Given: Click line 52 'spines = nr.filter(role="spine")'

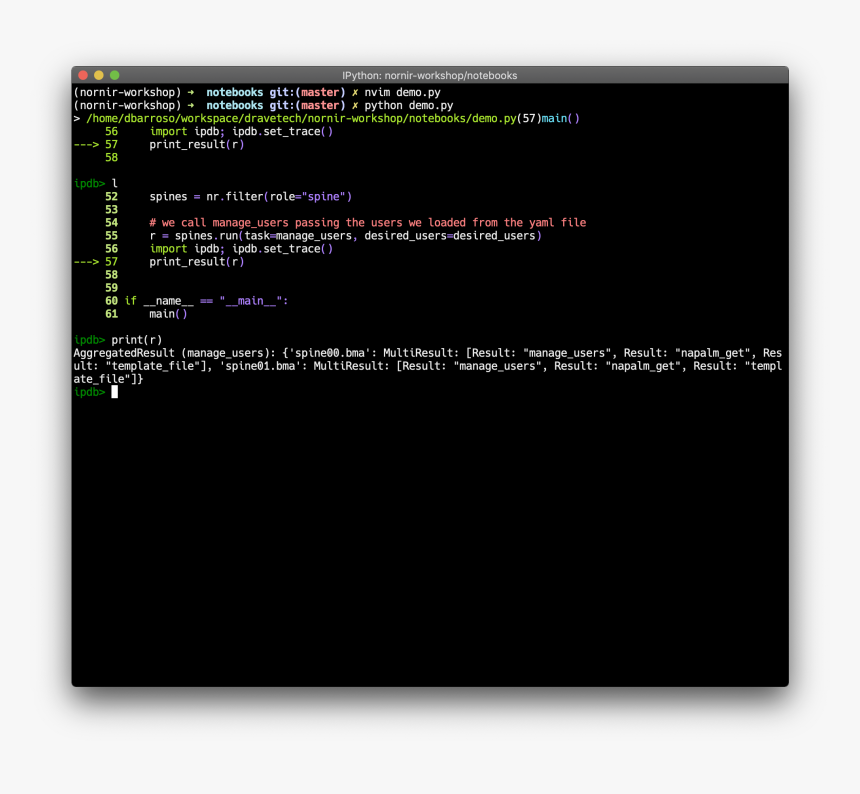Looking at the screenshot, I should coord(251,196).
